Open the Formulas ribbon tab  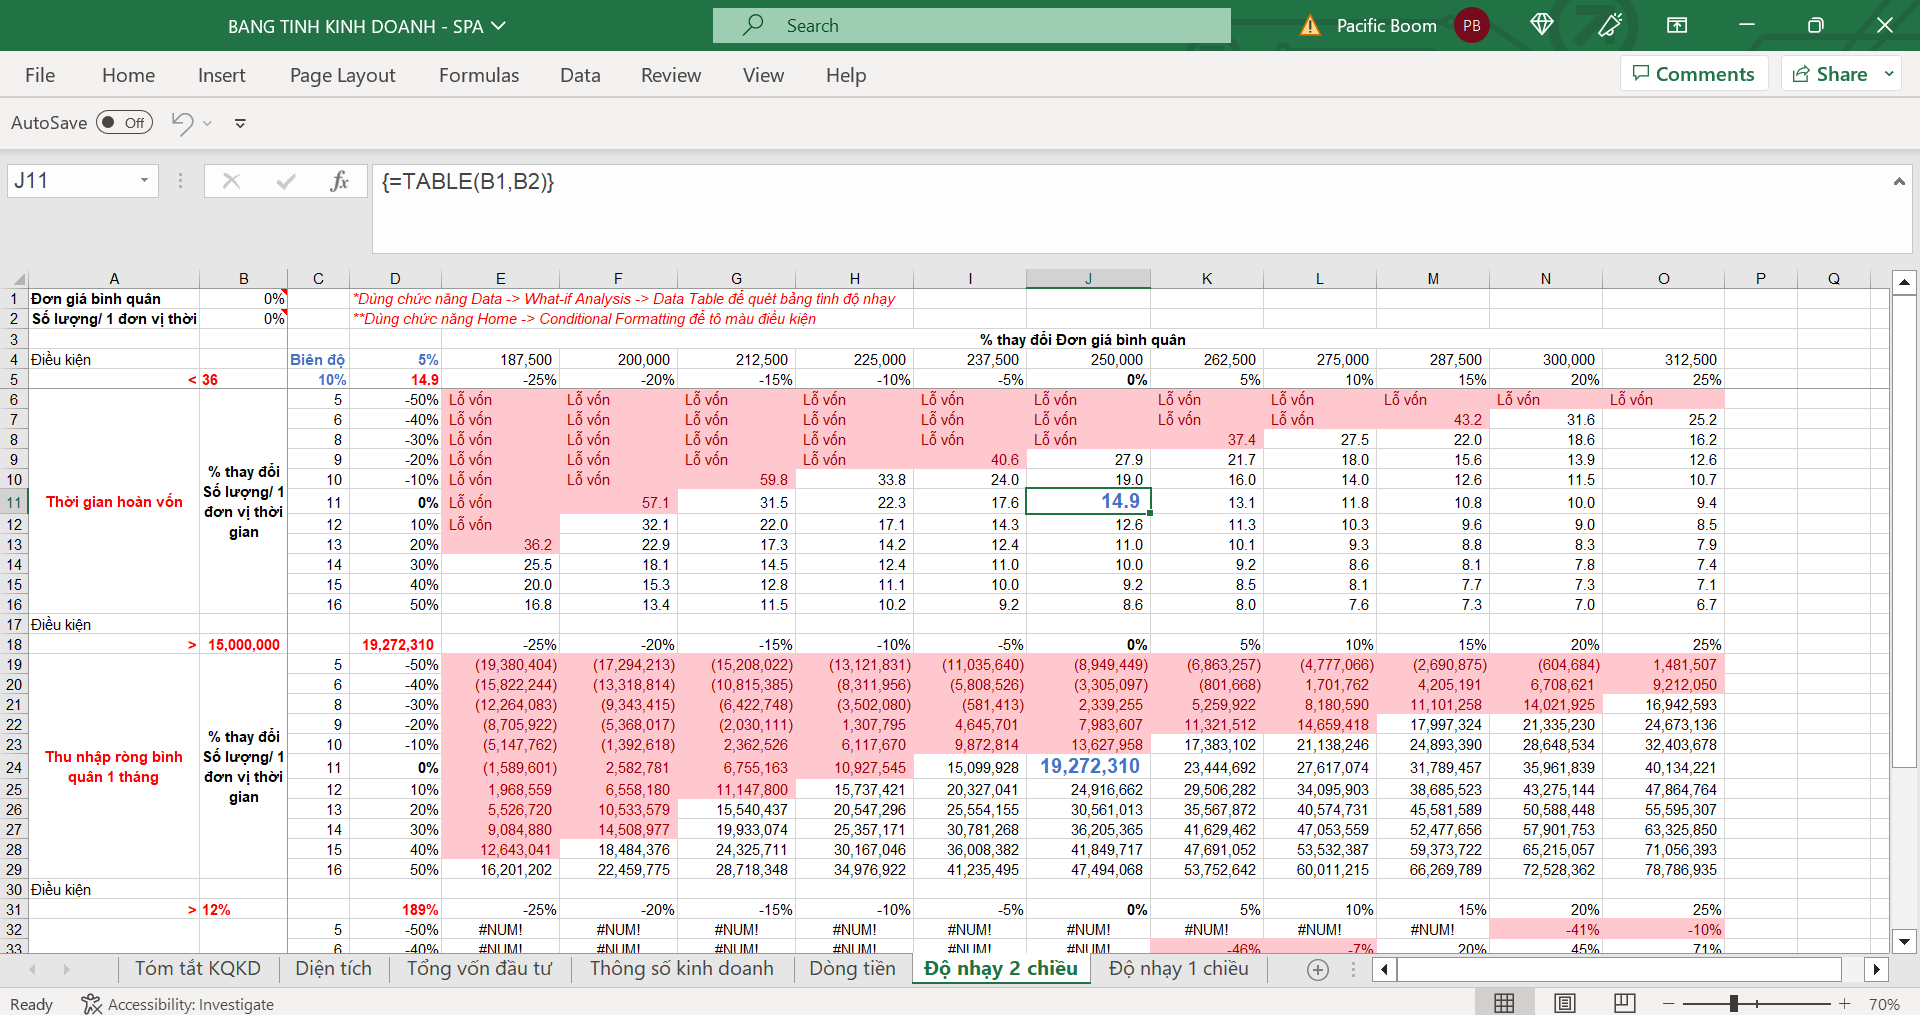pyautogui.click(x=478, y=75)
